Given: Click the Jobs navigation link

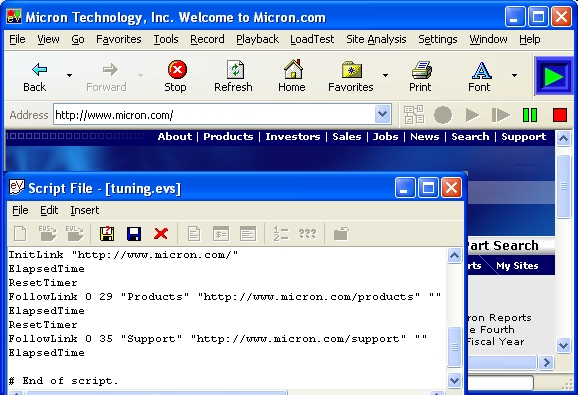Looking at the screenshot, I should click(x=385, y=137).
